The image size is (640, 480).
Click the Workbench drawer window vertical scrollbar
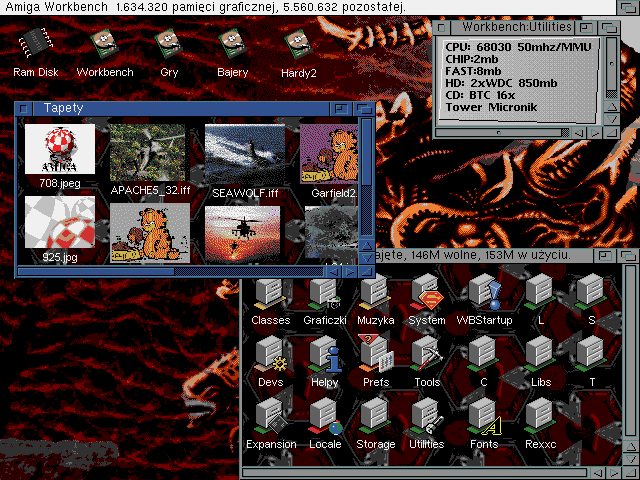[x=631, y=351]
